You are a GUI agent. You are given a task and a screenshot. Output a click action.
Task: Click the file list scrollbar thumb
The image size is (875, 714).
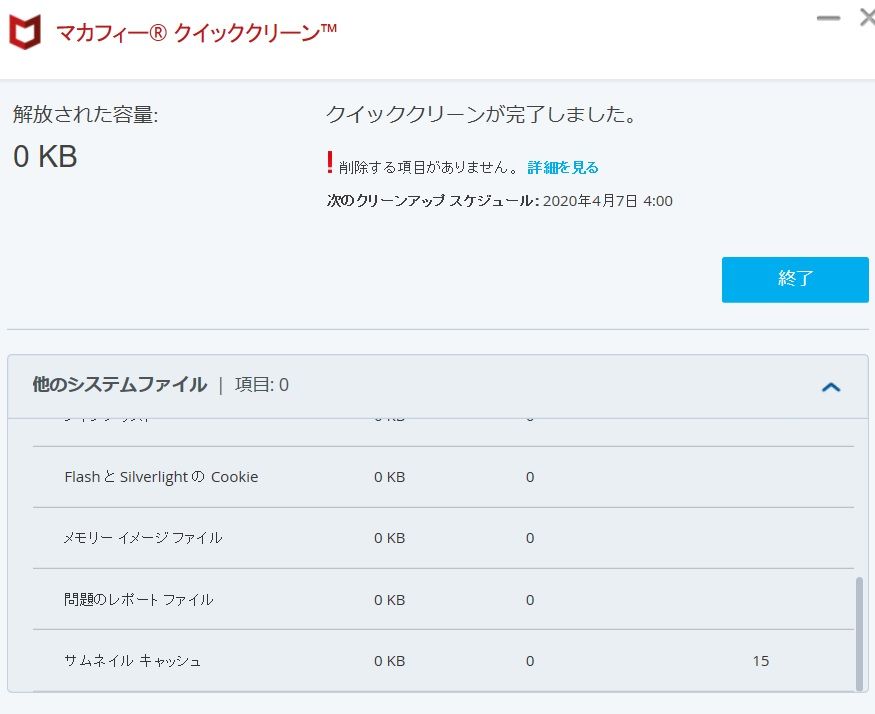[859, 632]
